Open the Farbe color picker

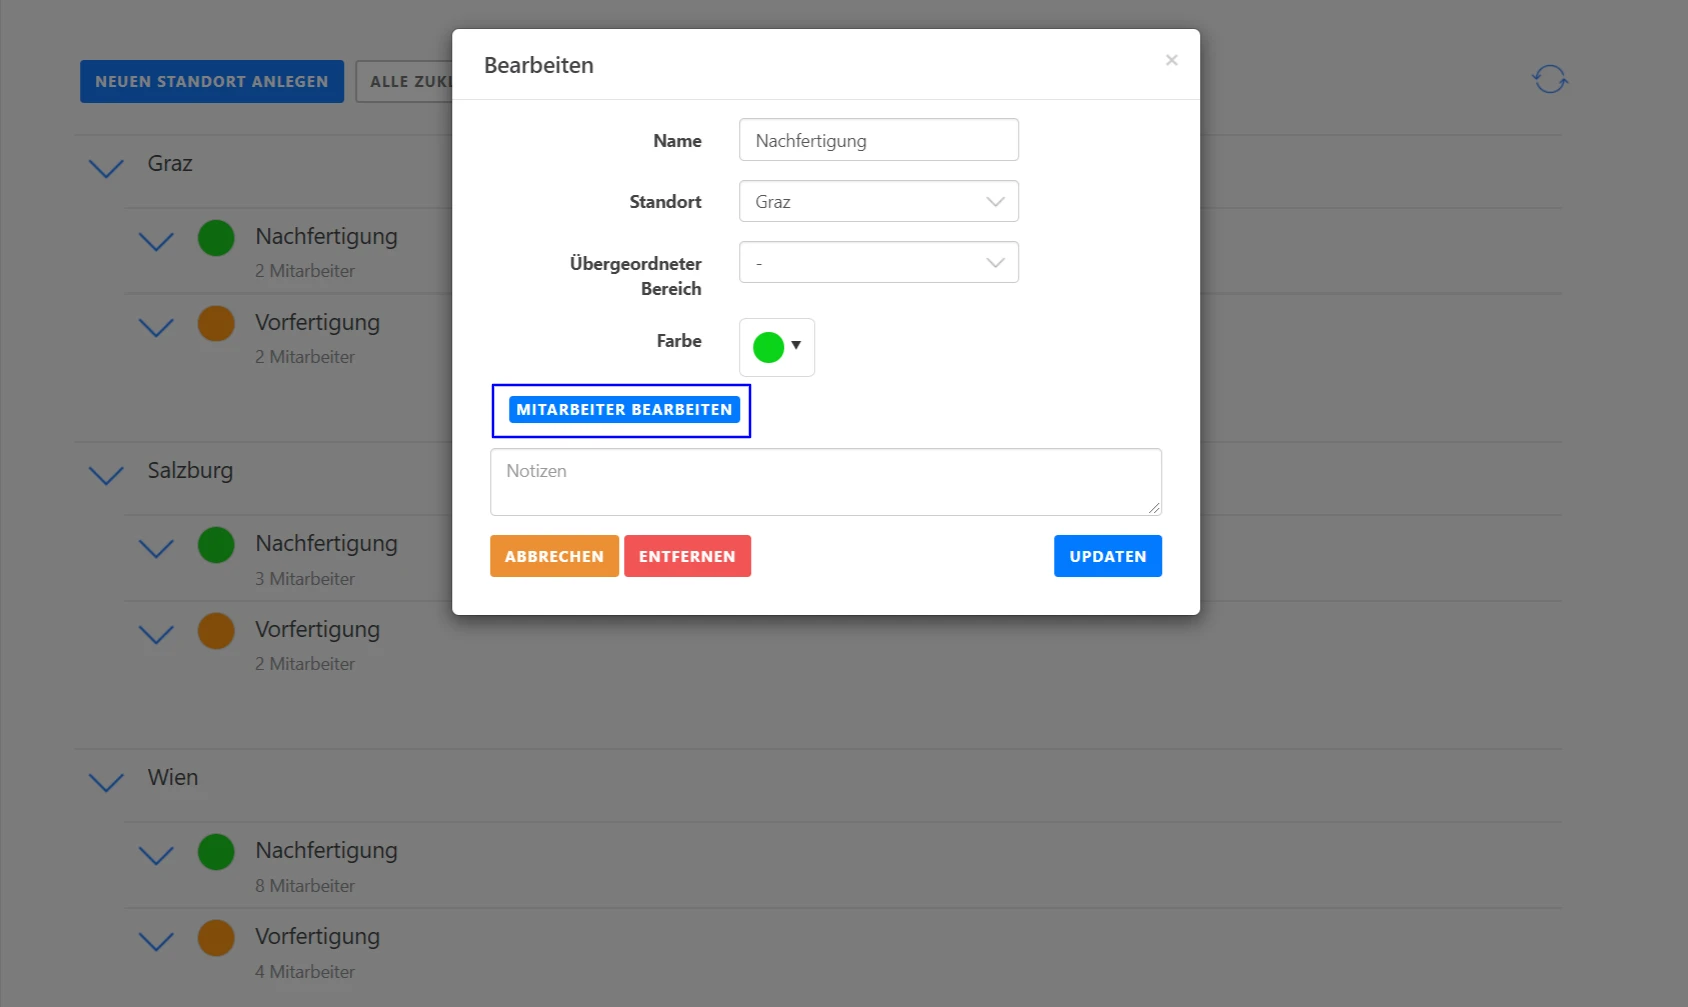point(777,347)
